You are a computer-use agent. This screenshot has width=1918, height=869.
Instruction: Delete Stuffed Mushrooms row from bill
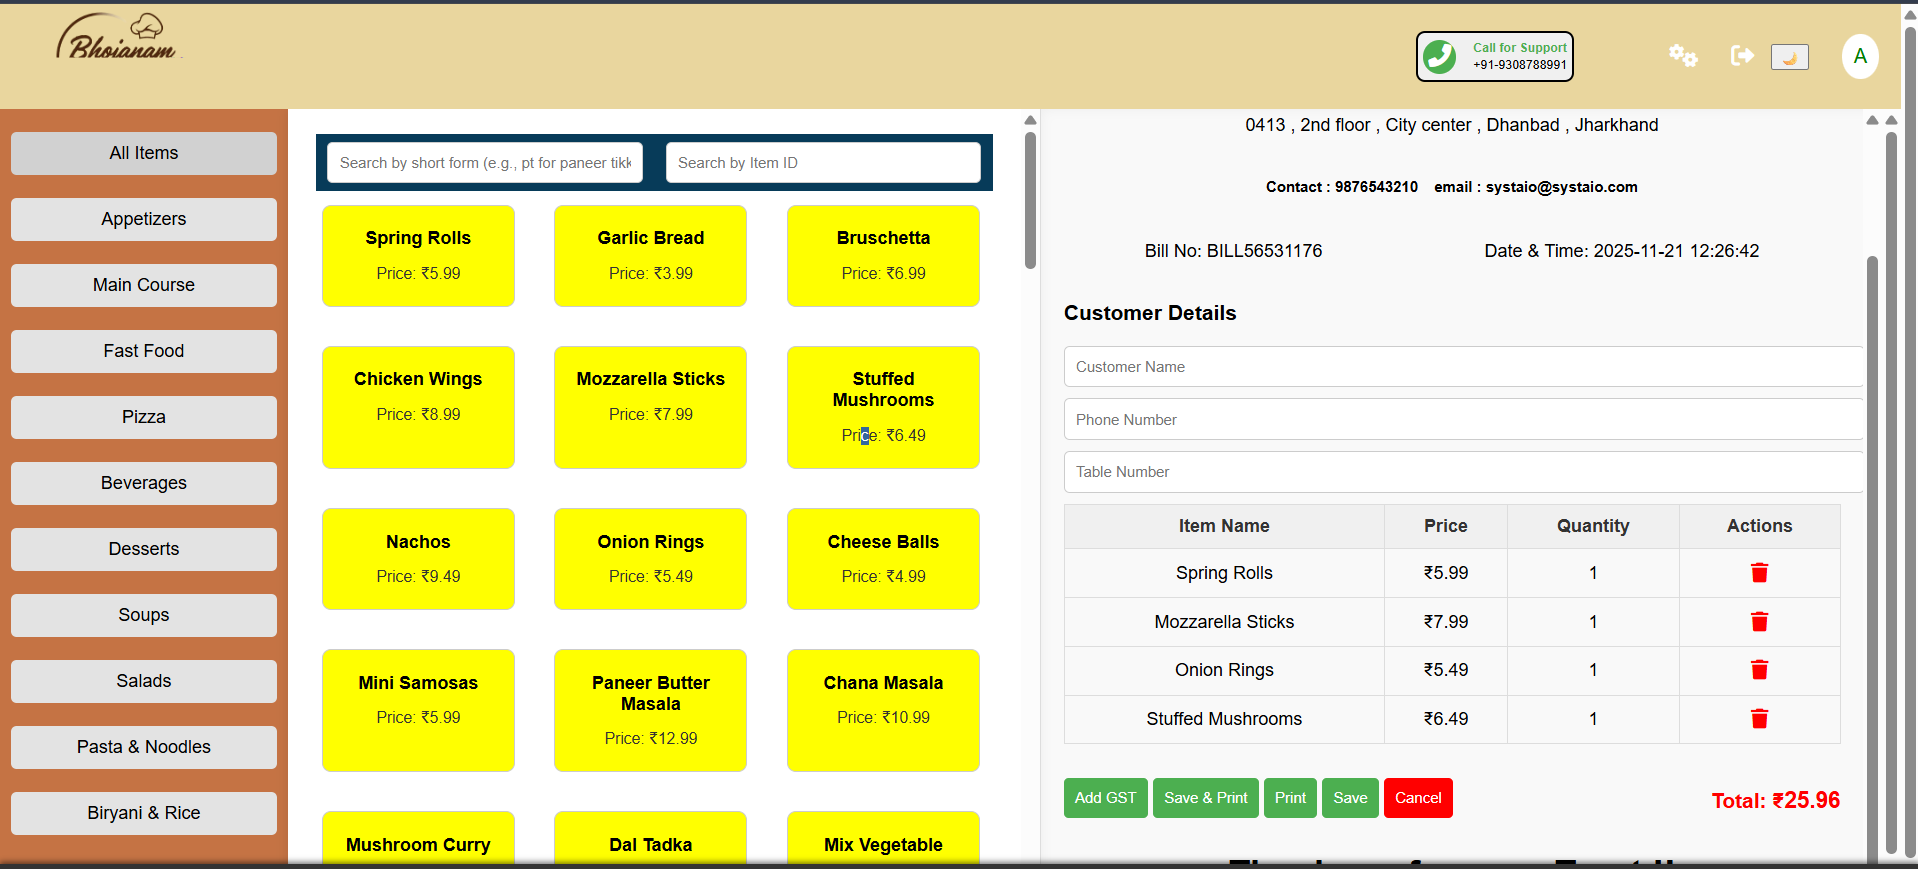click(x=1759, y=719)
